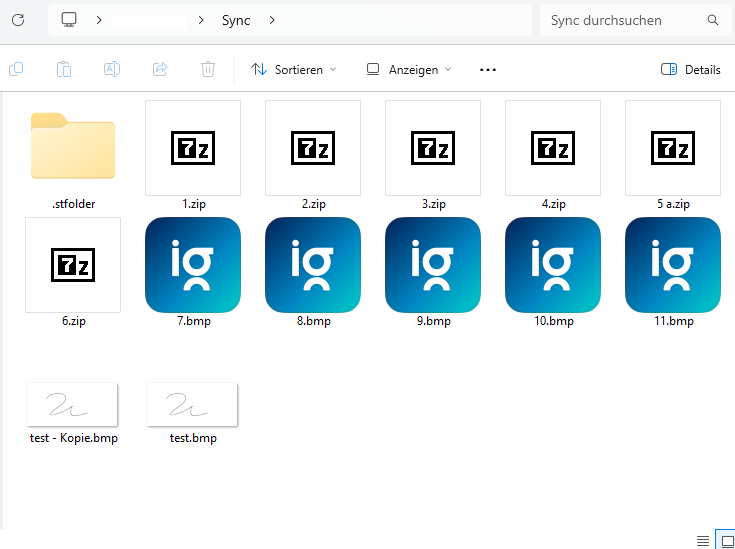
Task: Click the magnifier search icon
Action: pyautogui.click(x=712, y=20)
